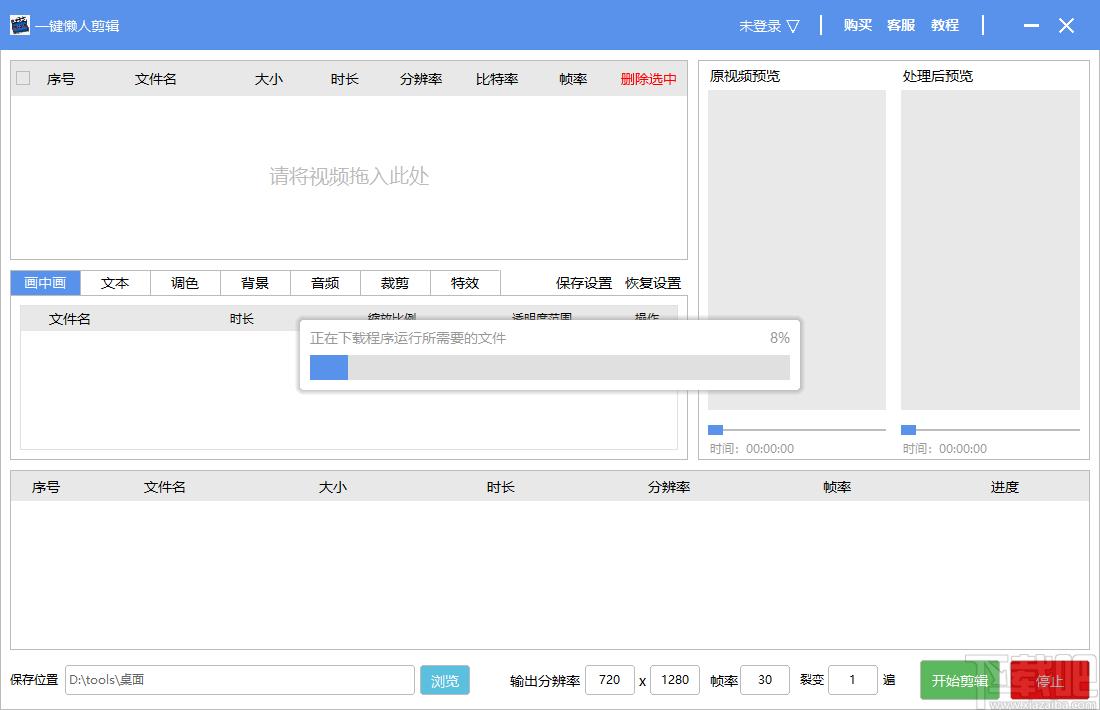Toggle the select-all checkbox beside 序号
This screenshot has height=710, width=1100.
pos(23,78)
